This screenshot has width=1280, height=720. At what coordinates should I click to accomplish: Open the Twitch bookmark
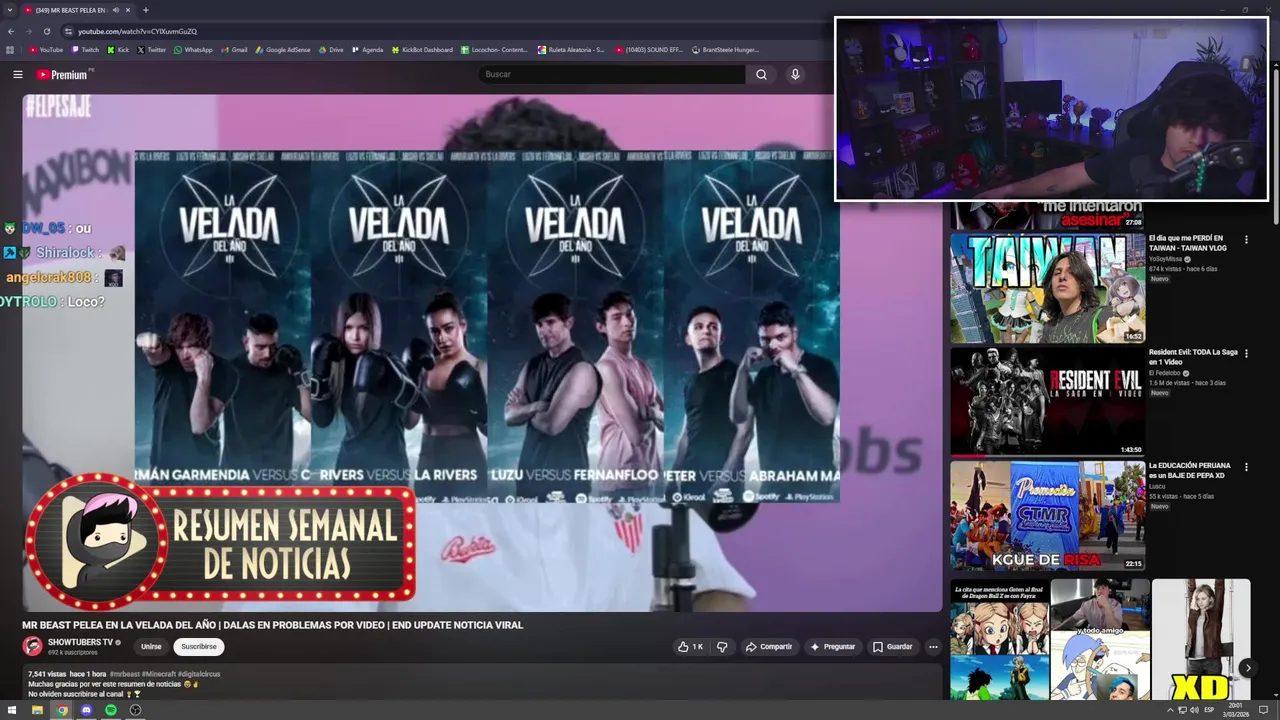tap(85, 49)
